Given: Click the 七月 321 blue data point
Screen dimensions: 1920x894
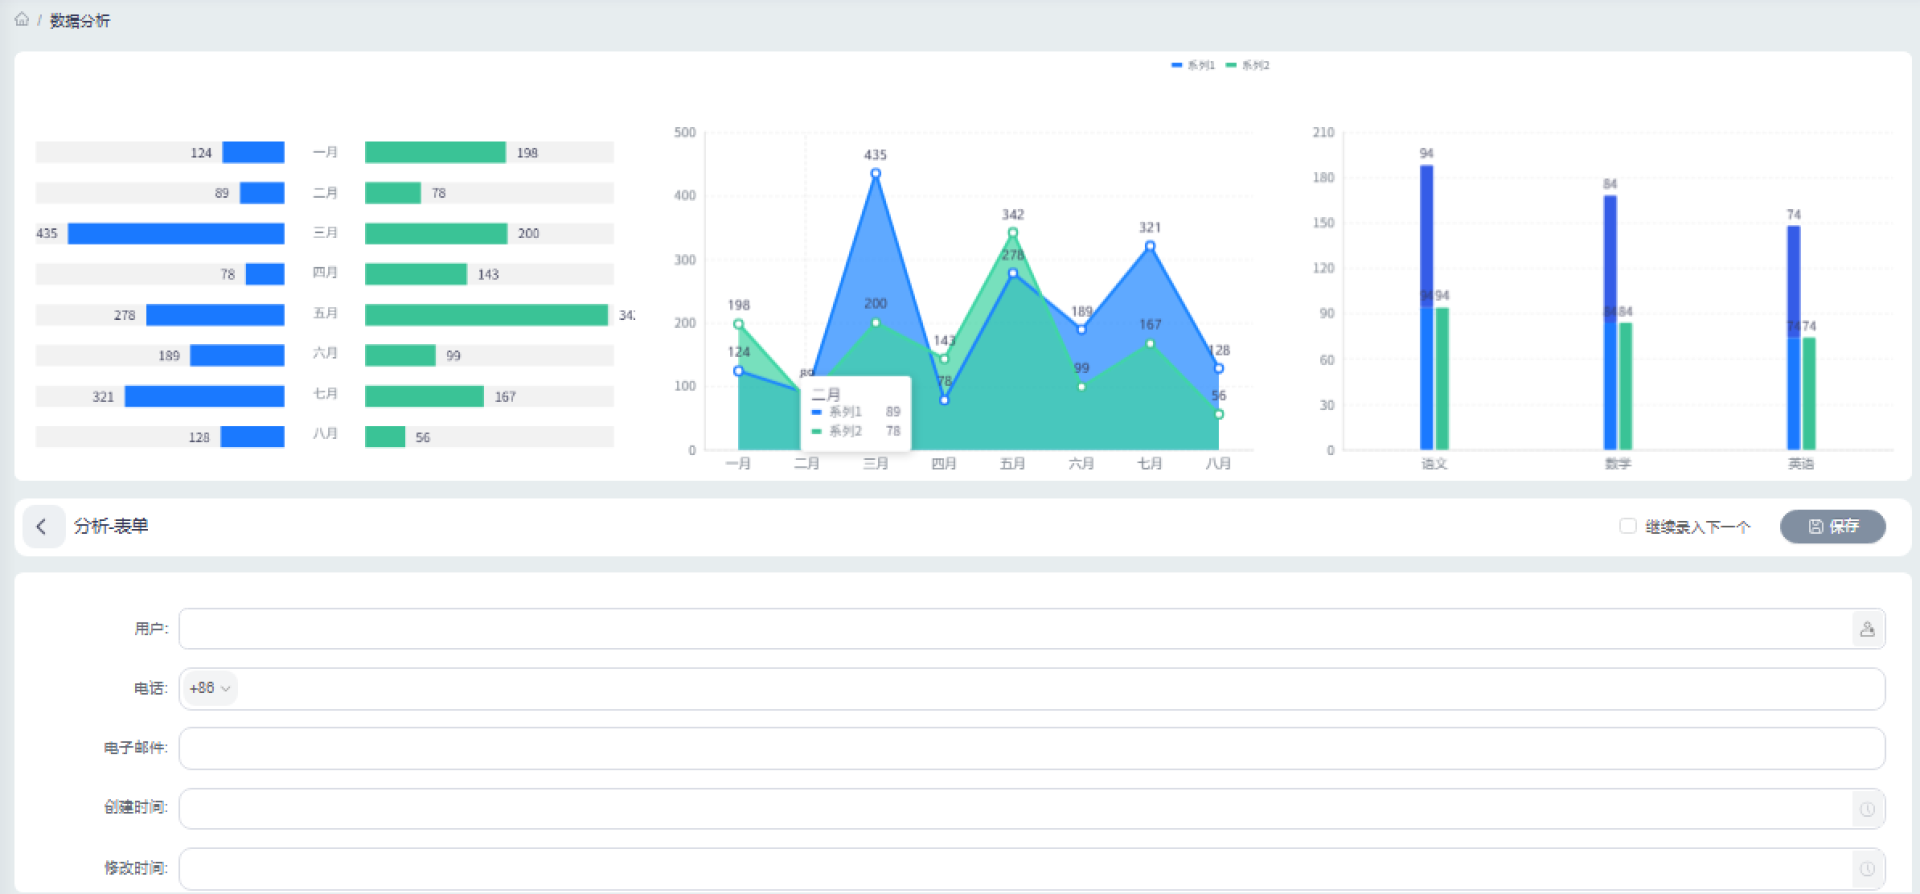Looking at the screenshot, I should tap(1150, 246).
